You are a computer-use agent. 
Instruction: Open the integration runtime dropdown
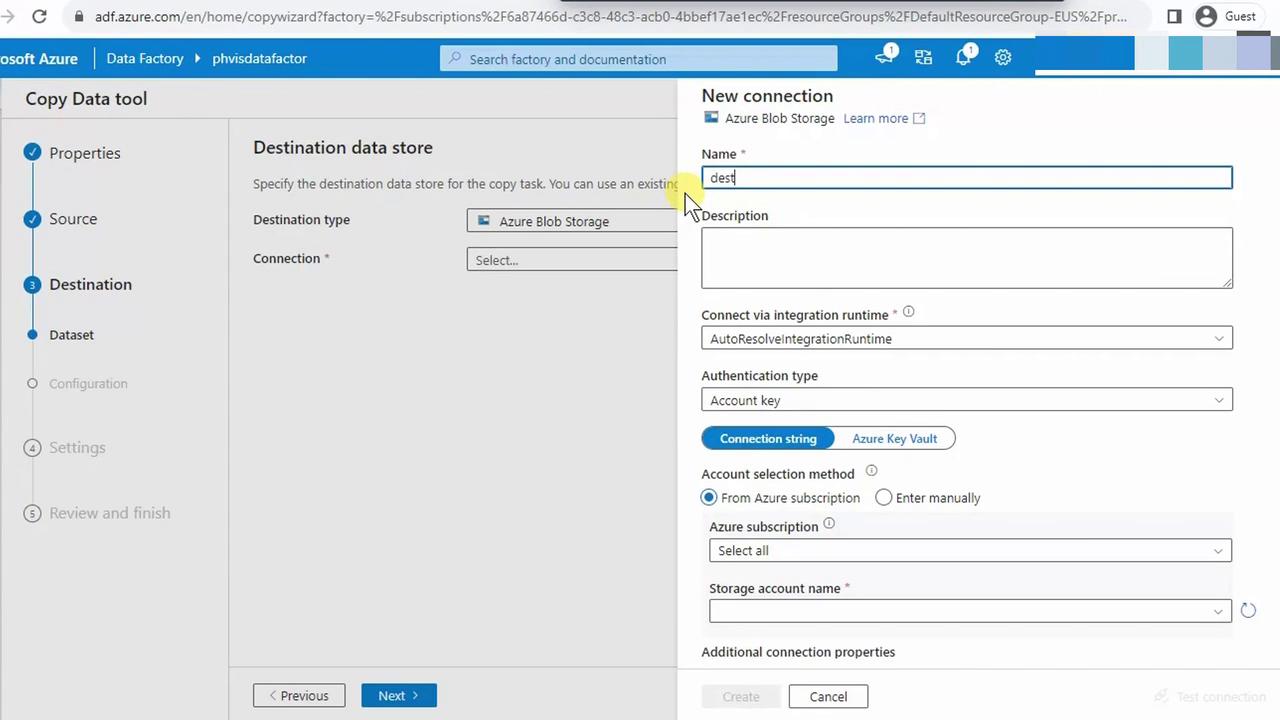967,338
